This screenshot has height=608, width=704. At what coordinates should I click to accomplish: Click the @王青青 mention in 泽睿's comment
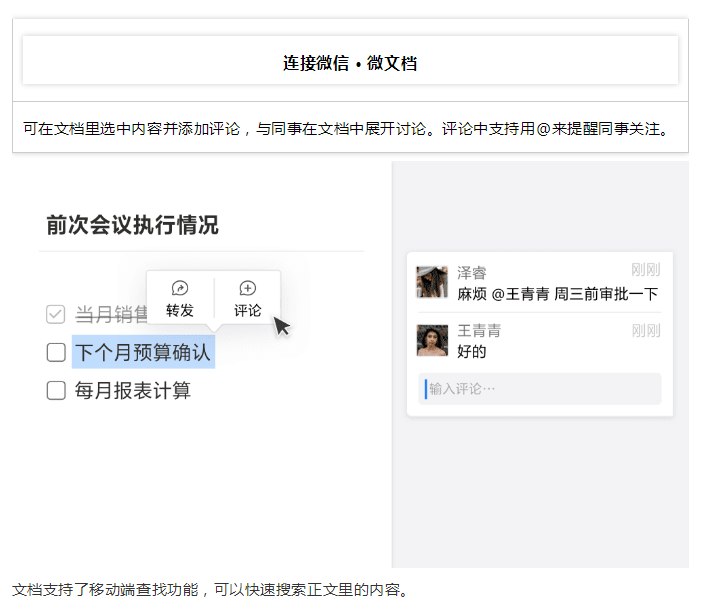point(520,295)
